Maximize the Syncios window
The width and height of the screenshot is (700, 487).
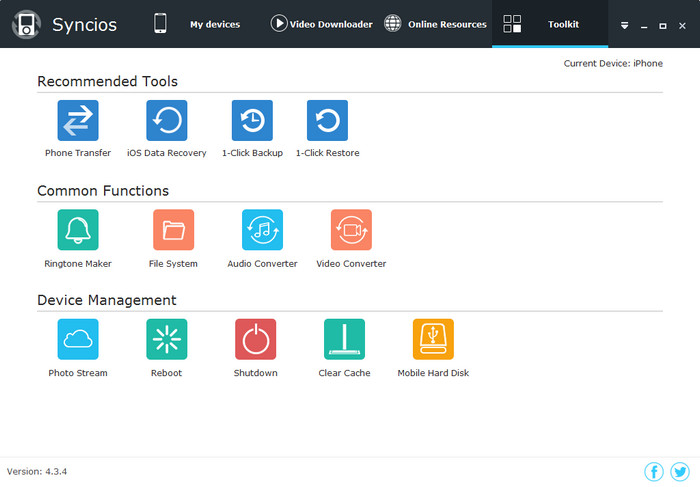[663, 26]
